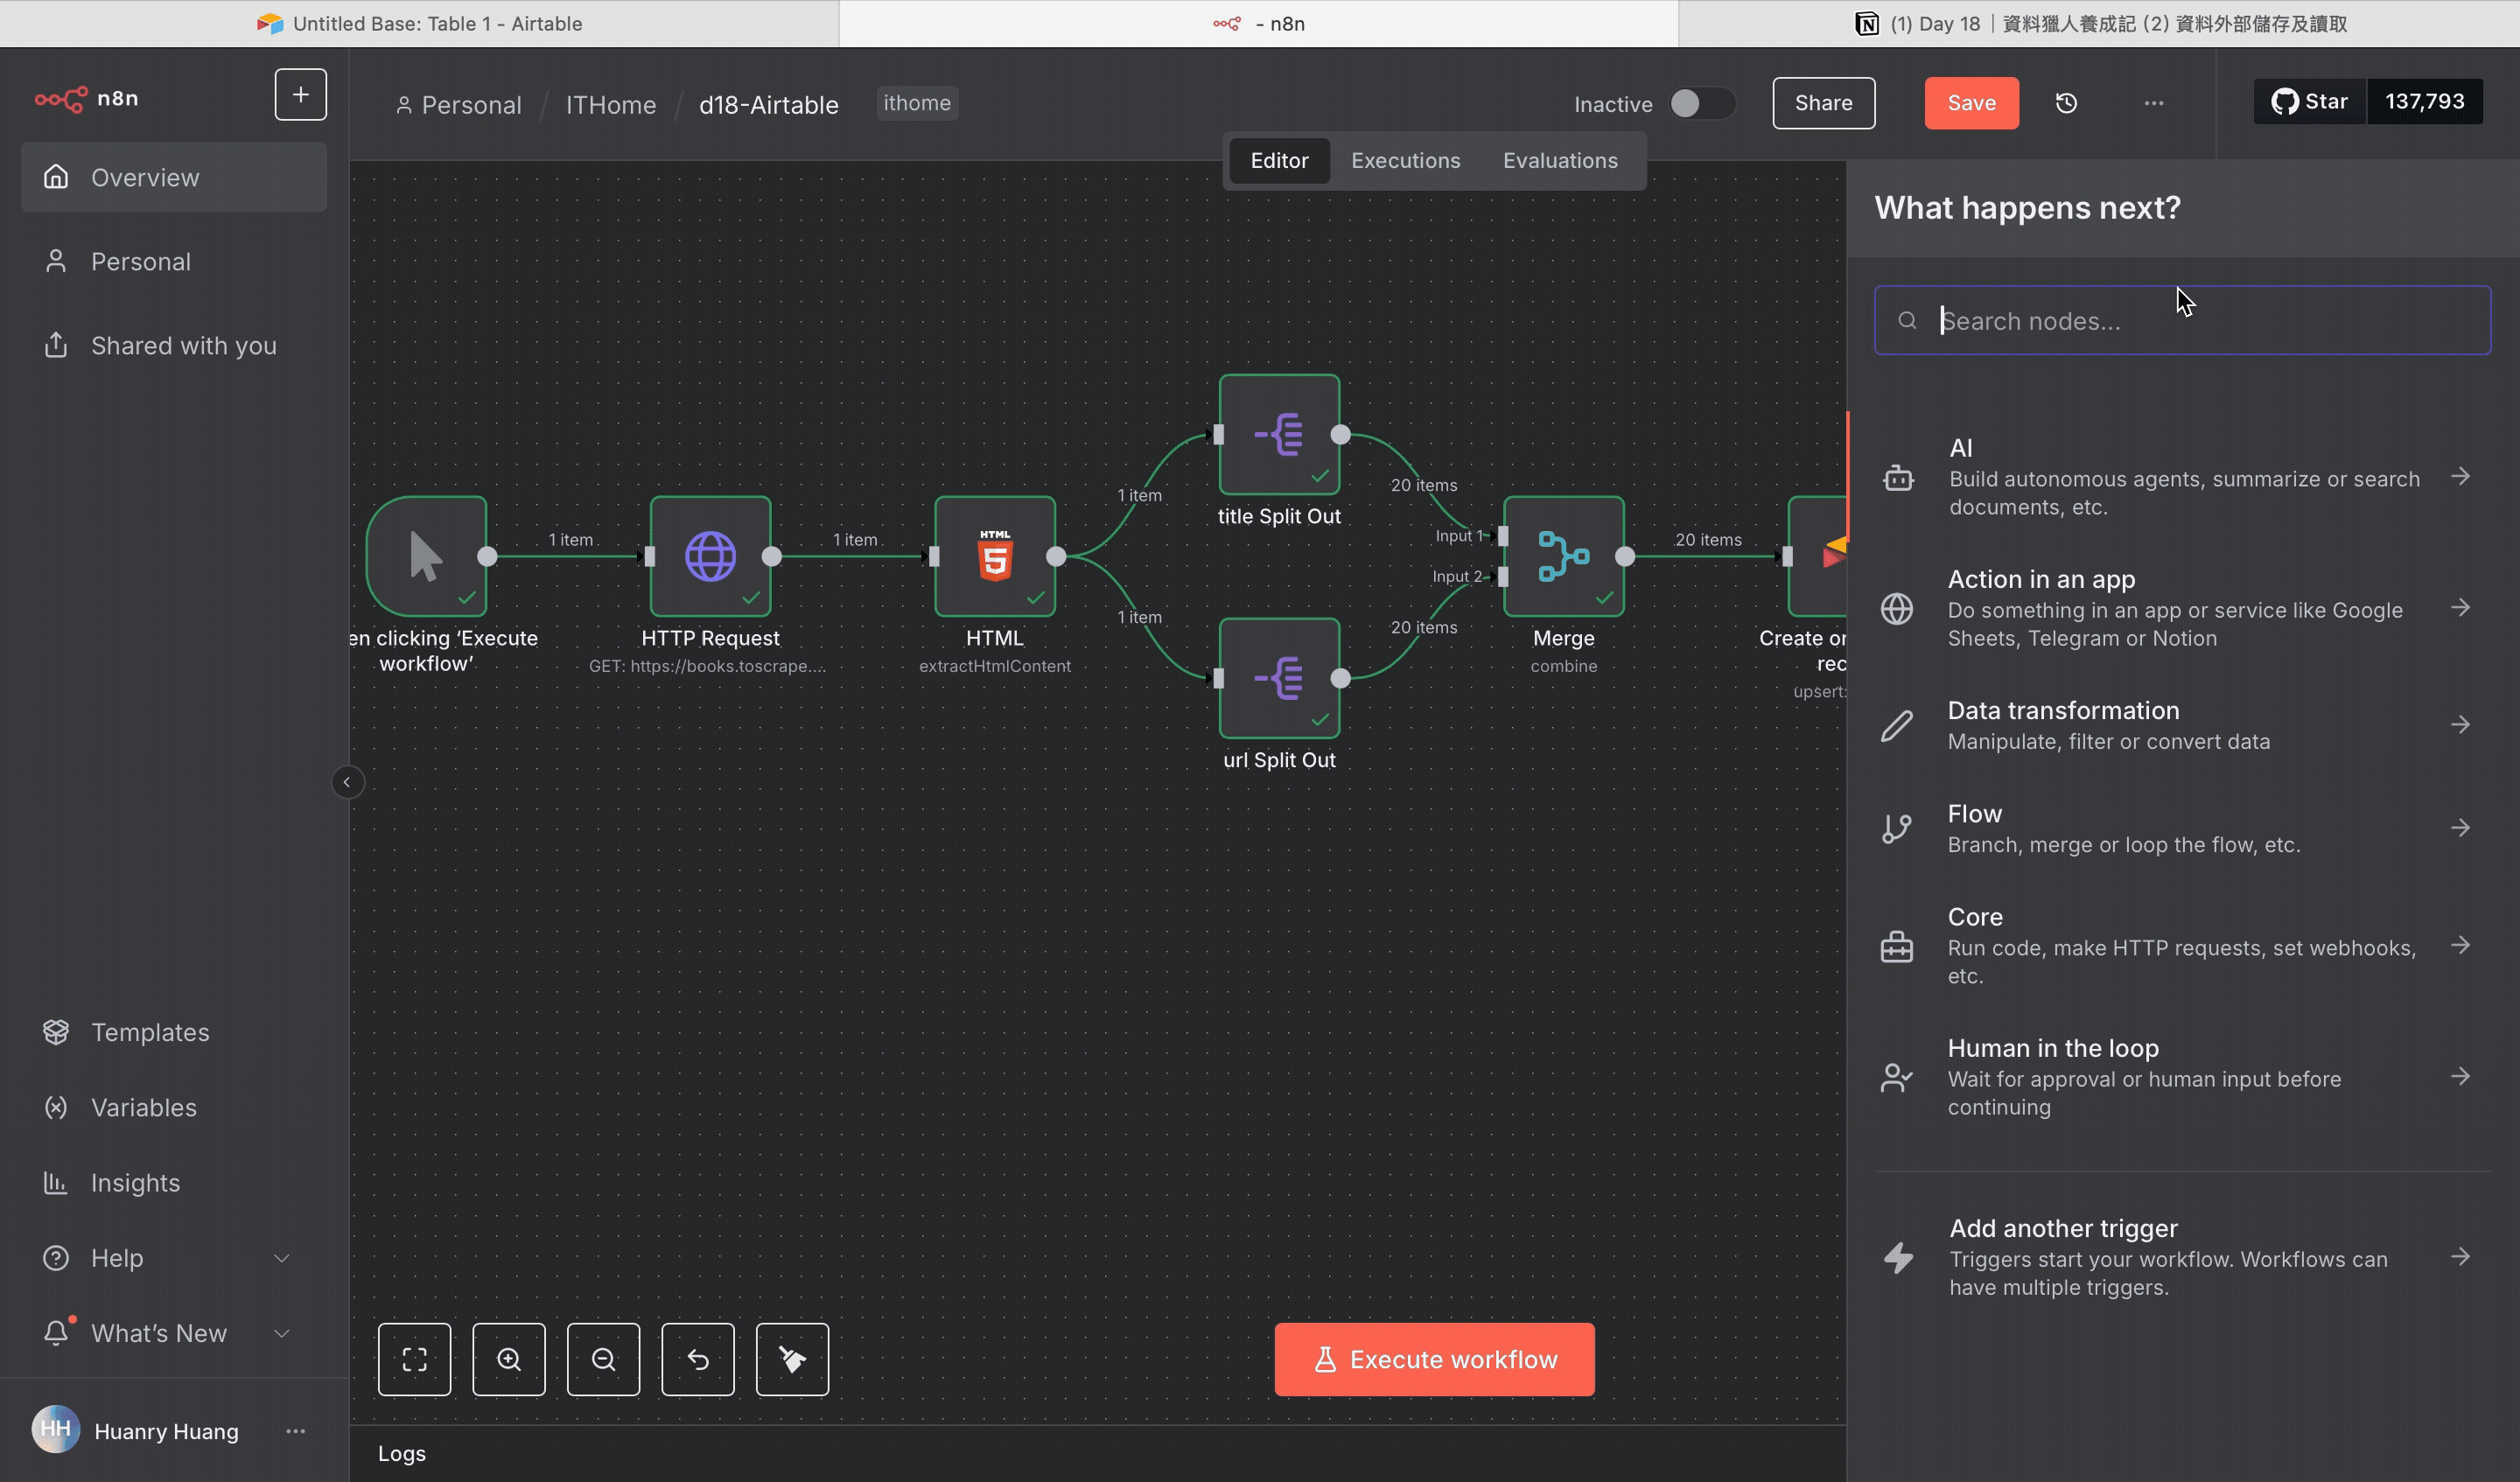The width and height of the screenshot is (2520, 1482).
Task: Select the n8n browser tab
Action: coord(1259,23)
